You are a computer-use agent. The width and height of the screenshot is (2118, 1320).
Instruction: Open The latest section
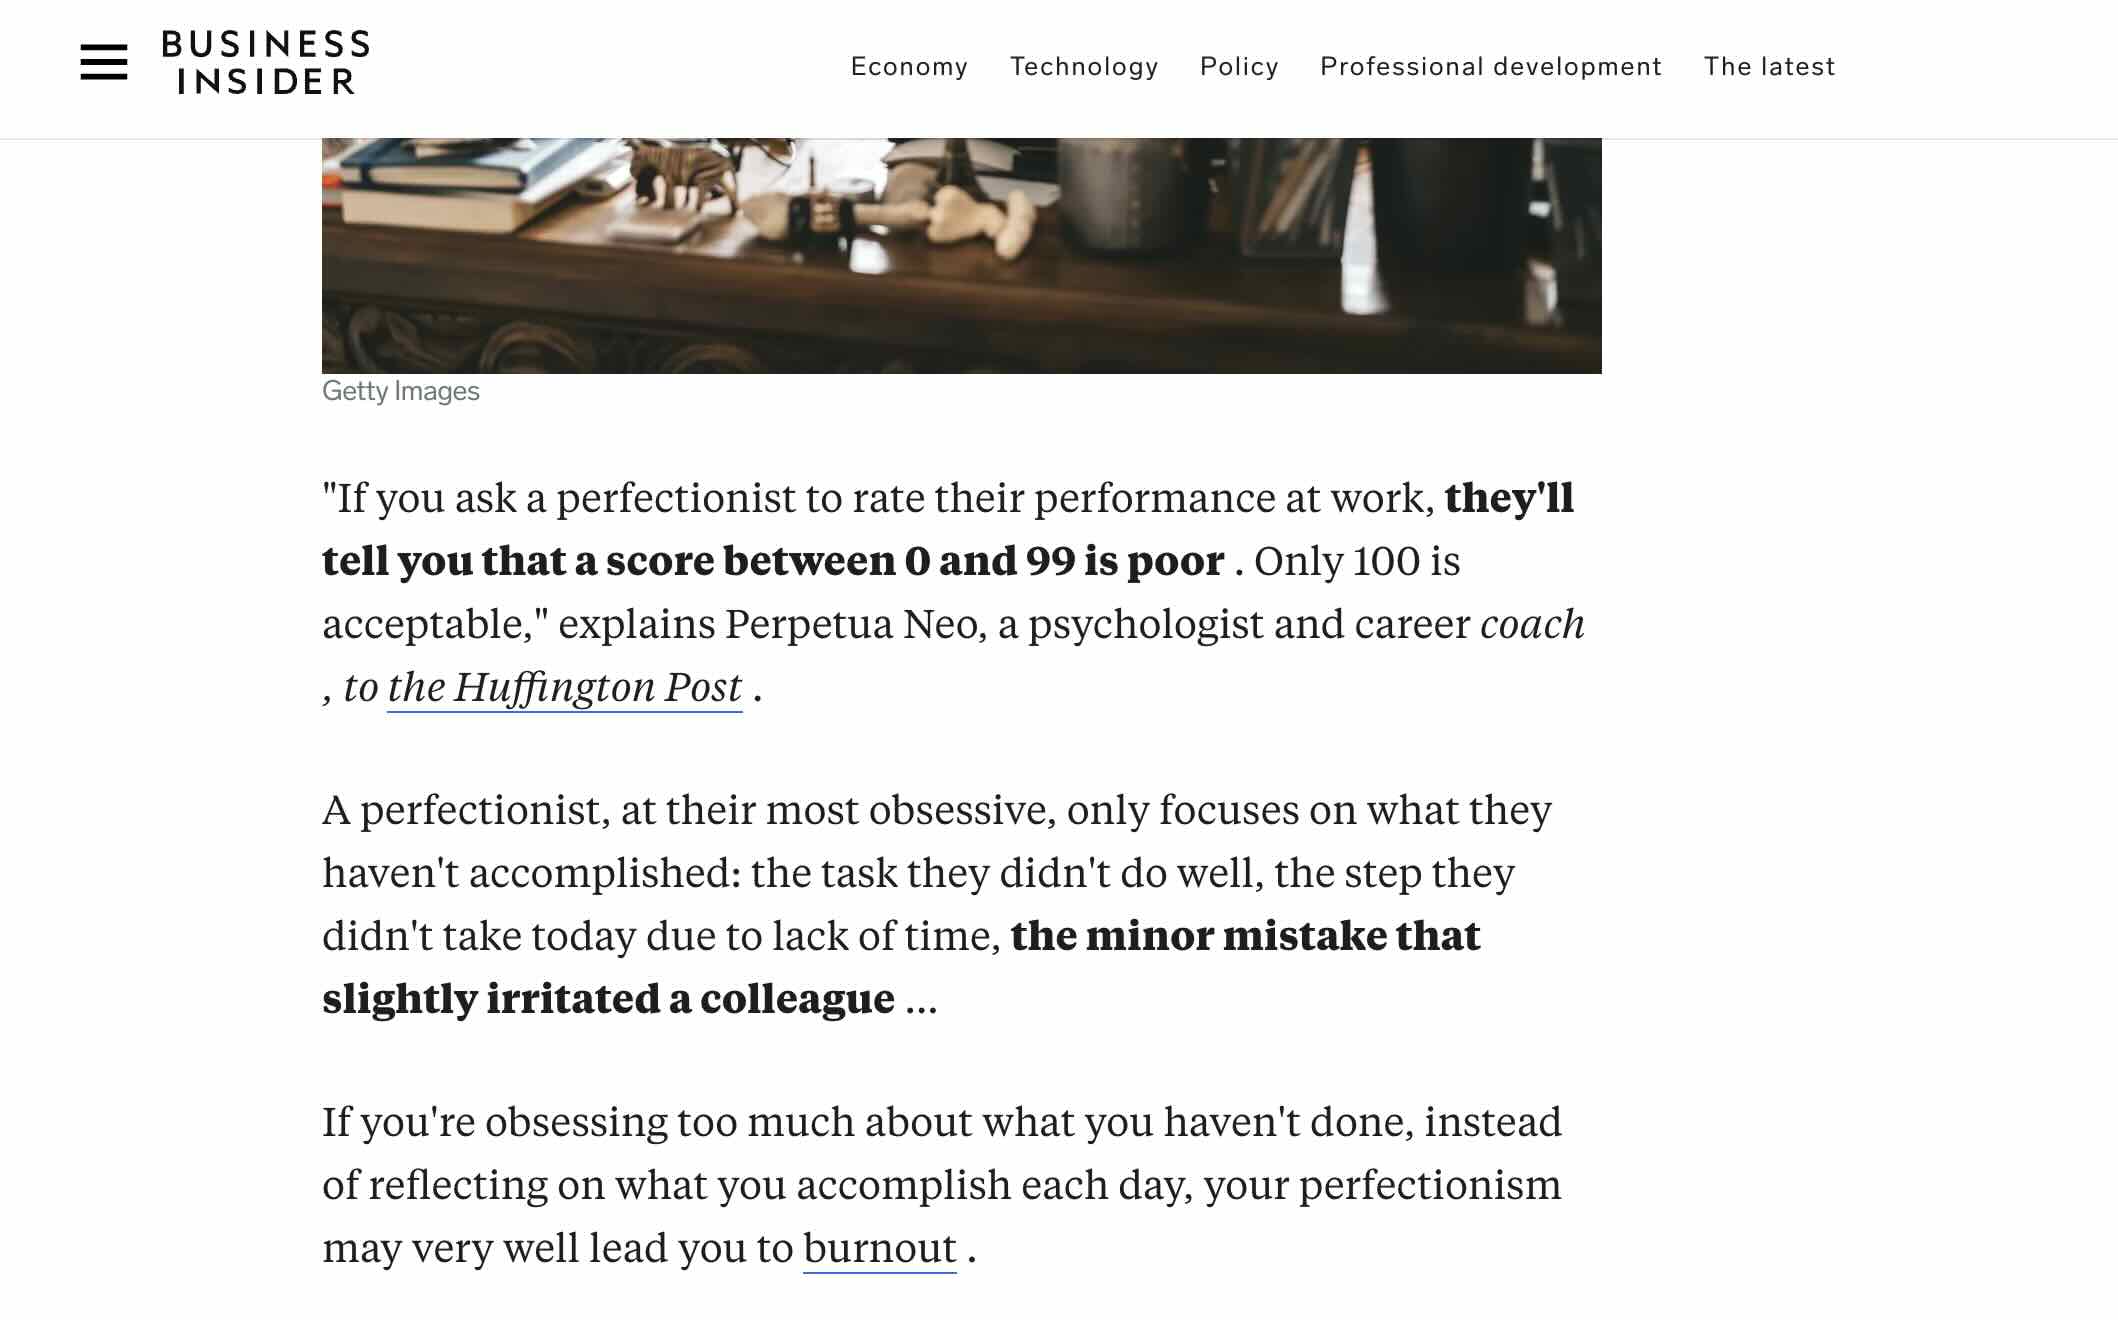(x=1769, y=67)
